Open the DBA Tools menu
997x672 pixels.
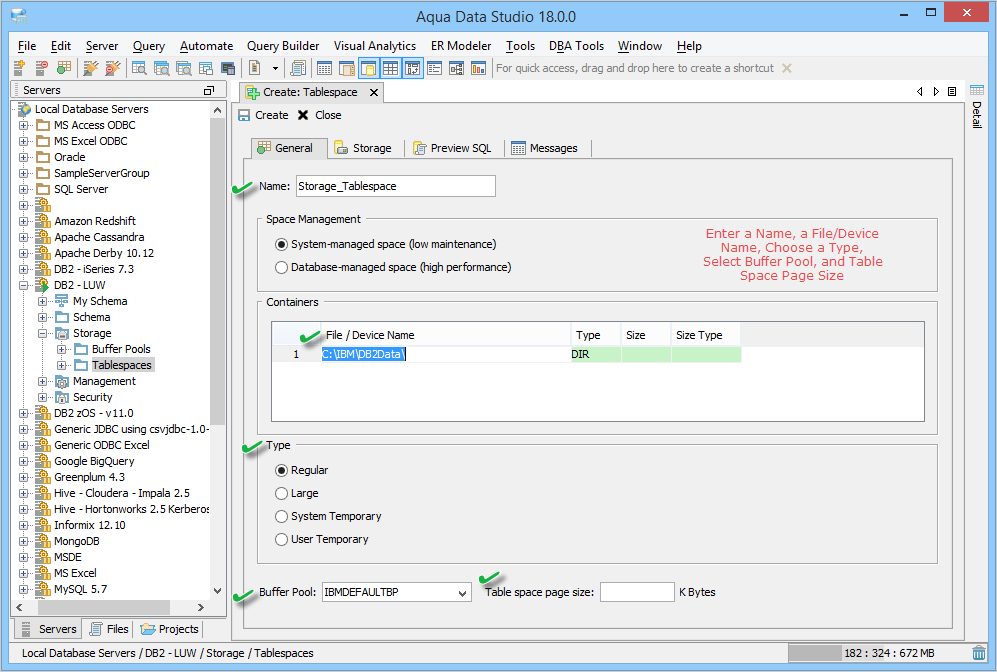pos(576,46)
